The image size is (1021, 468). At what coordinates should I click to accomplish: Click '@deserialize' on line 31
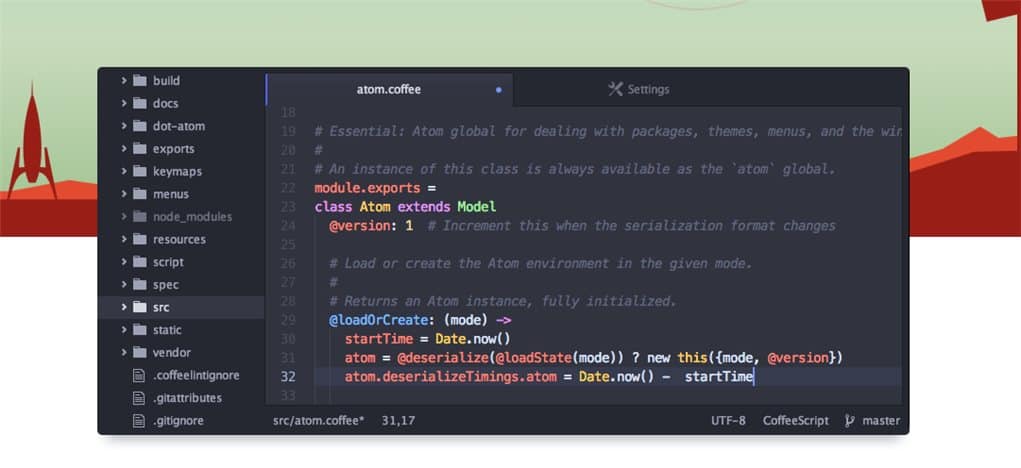(443, 358)
